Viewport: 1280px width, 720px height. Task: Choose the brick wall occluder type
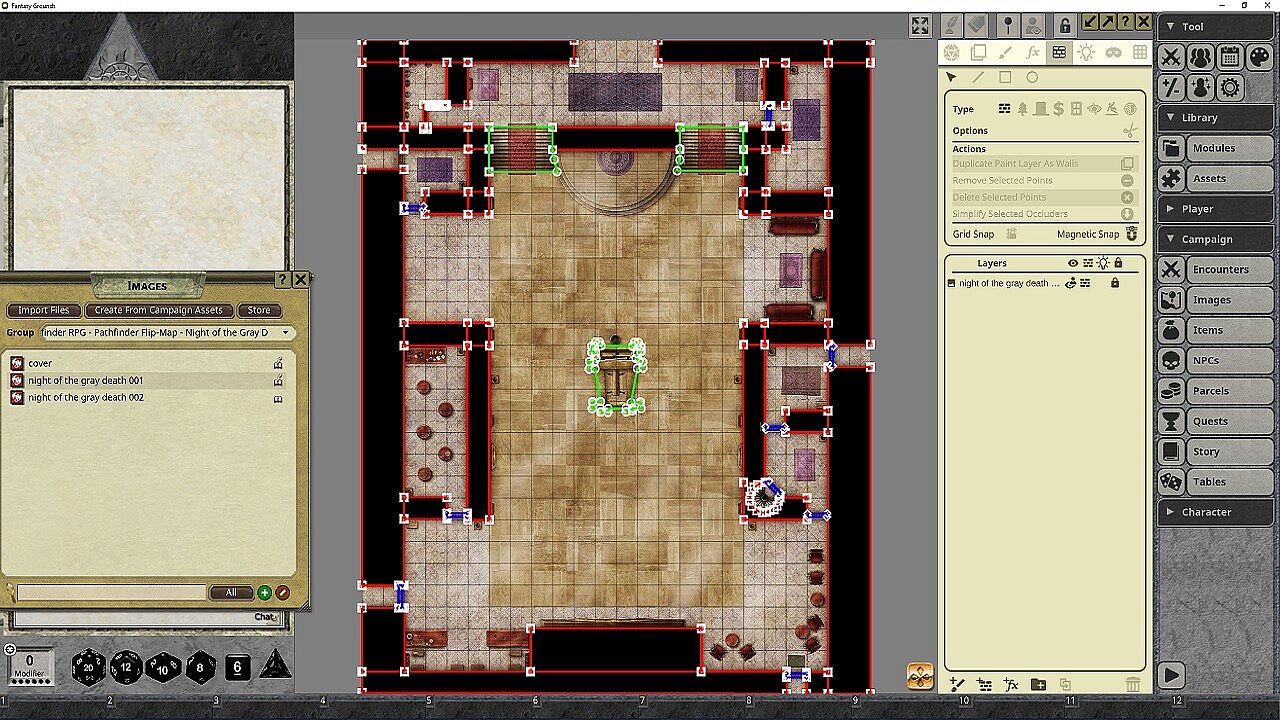(1005, 109)
